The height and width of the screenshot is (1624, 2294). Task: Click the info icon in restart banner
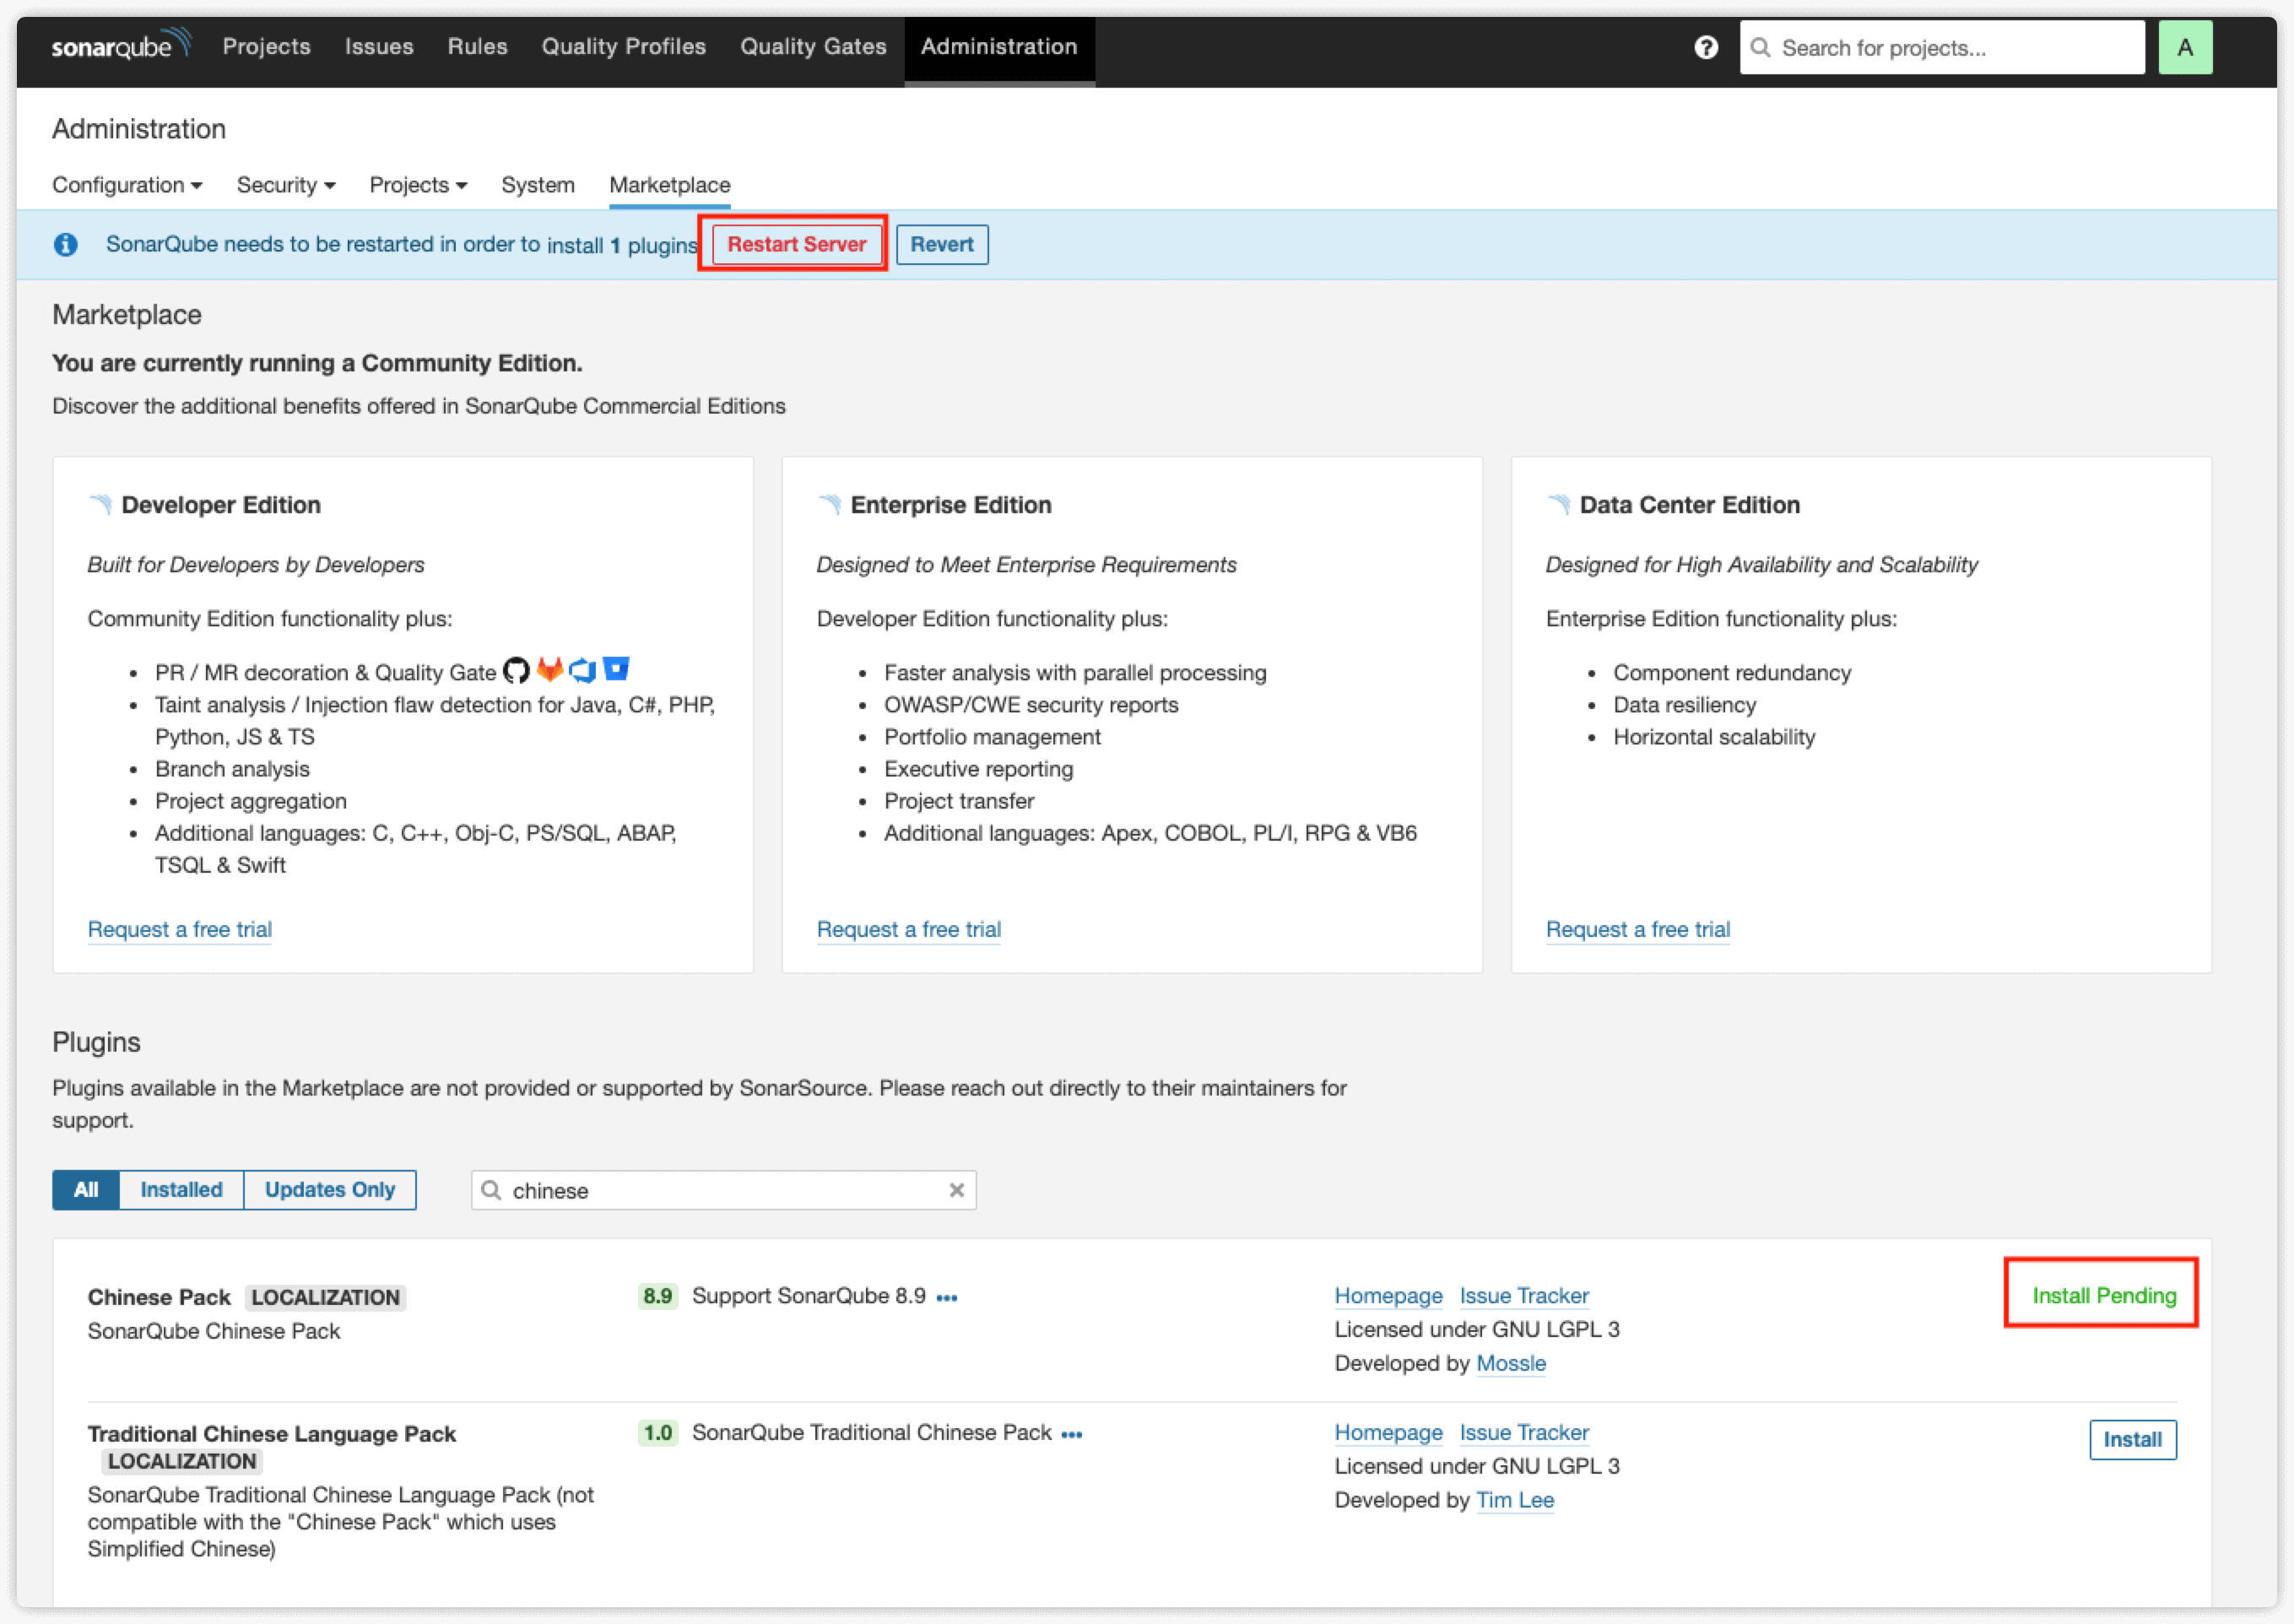click(66, 245)
